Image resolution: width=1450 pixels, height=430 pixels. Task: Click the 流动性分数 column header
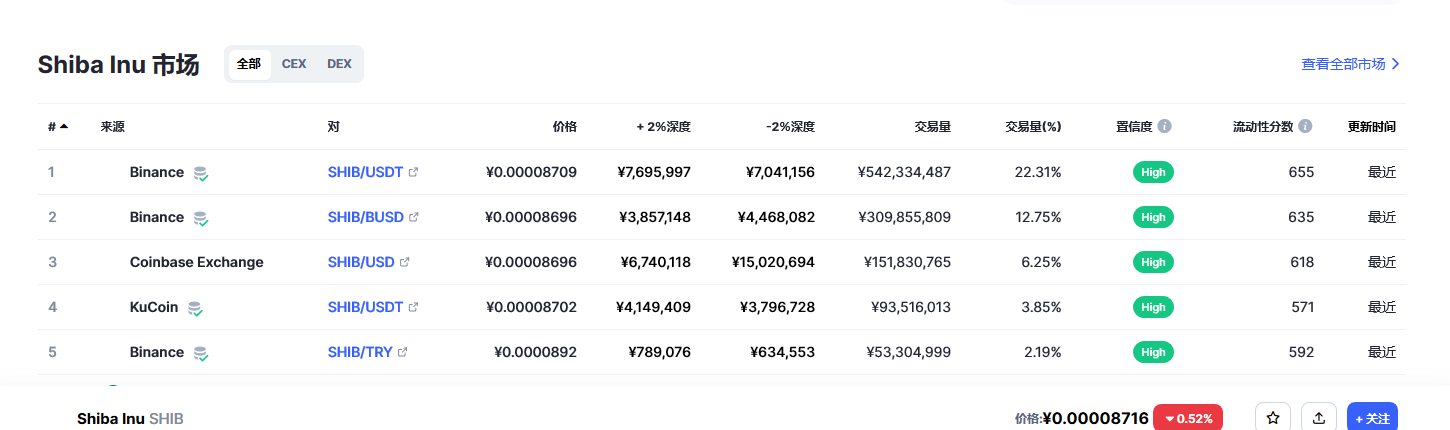tap(1263, 127)
